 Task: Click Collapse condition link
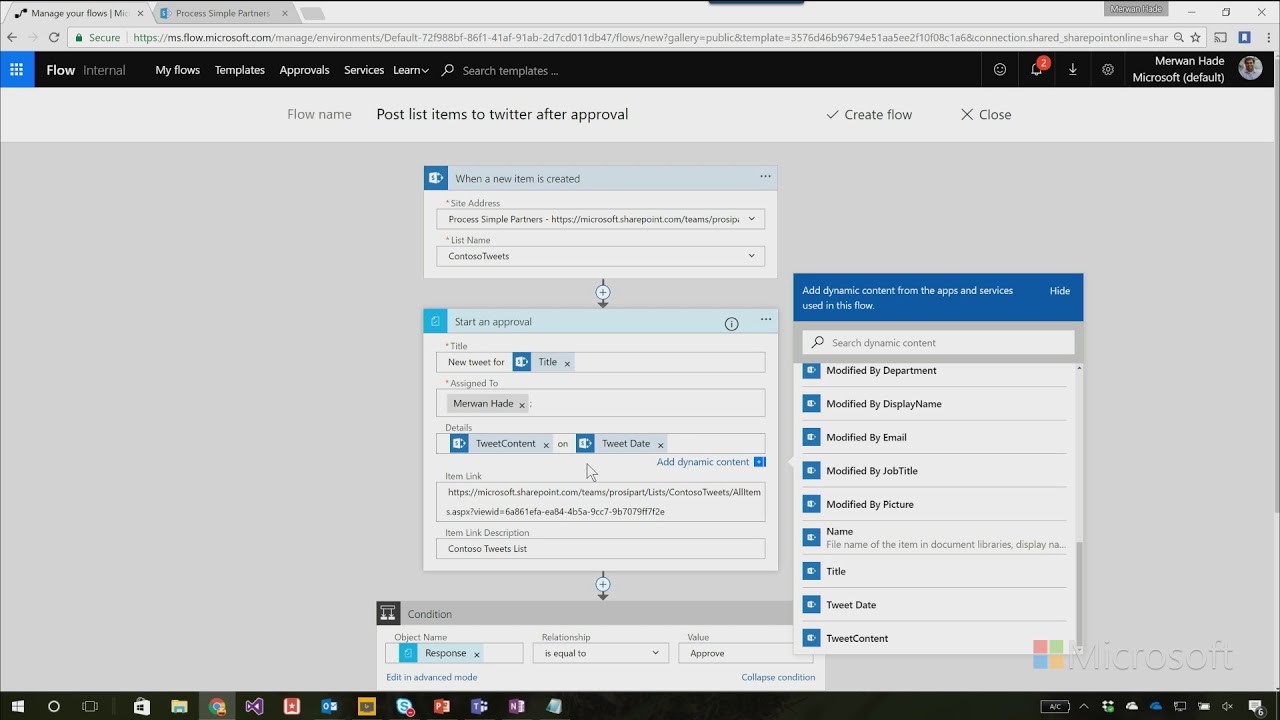(x=778, y=677)
